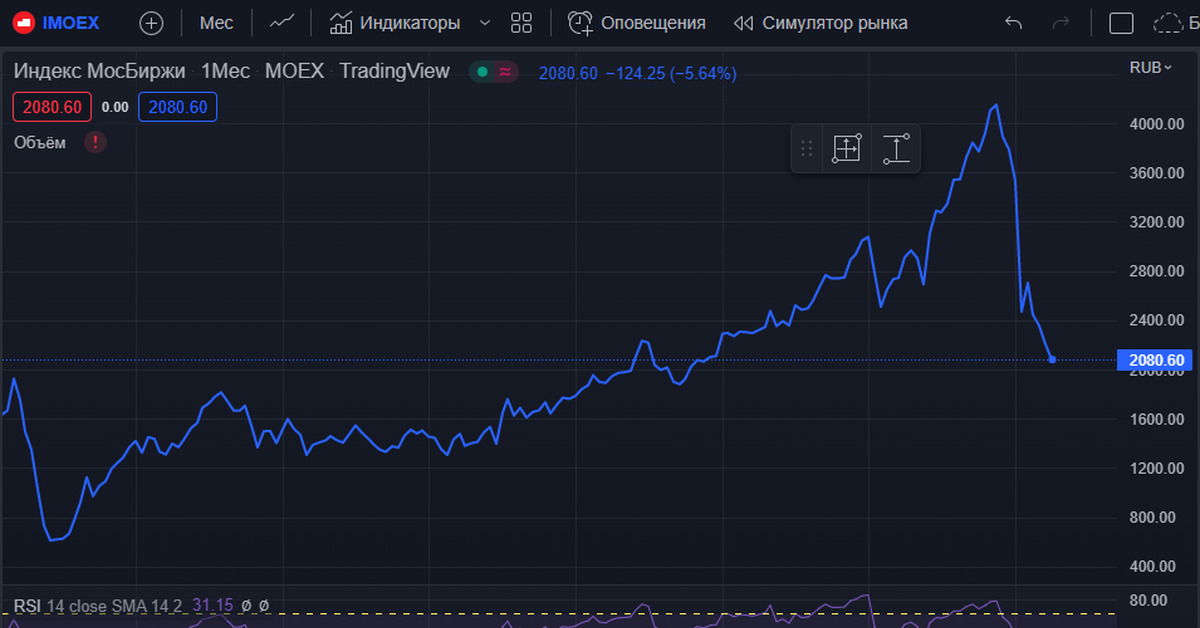This screenshot has height=628, width=1200.
Task: Open the cloud save layout icon
Action: click(1168, 23)
